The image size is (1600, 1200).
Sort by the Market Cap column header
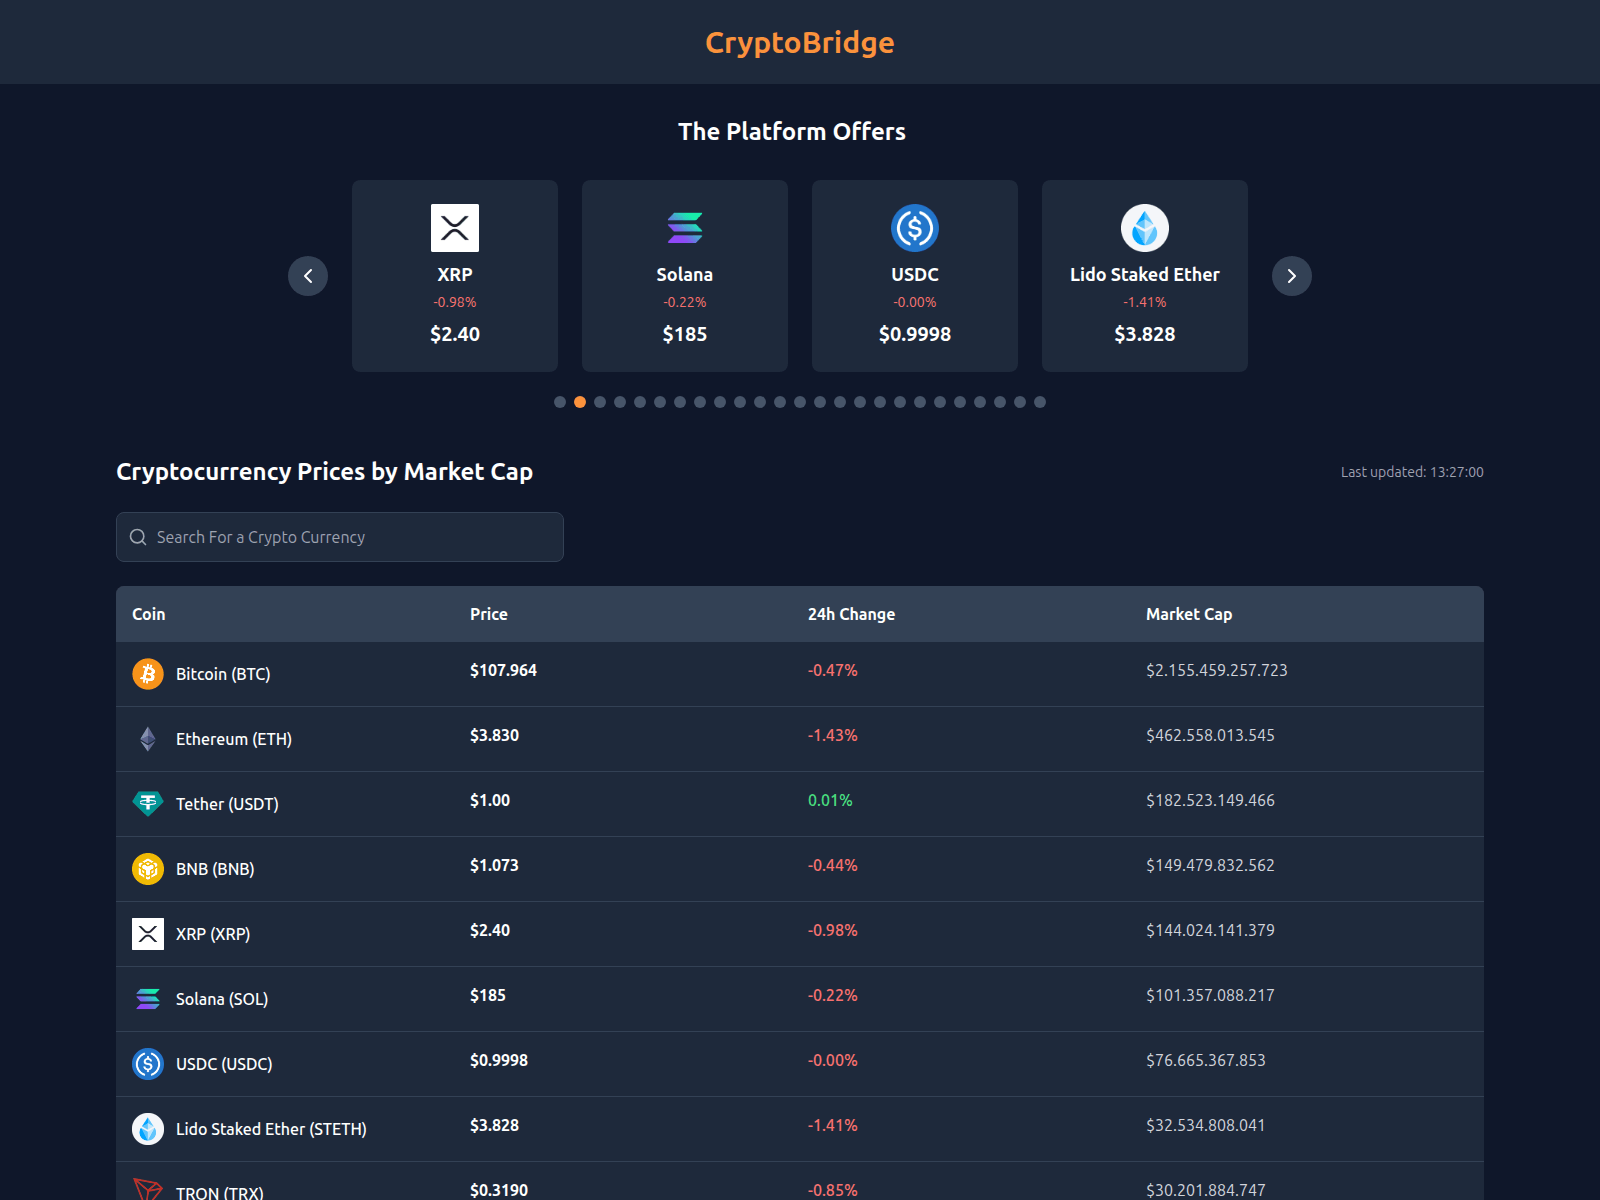(1189, 614)
